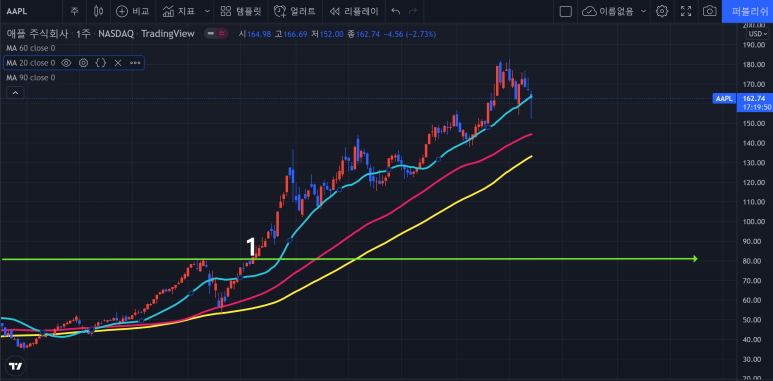Click the 비교 compare symbol button
Image resolution: width=773 pixels, height=381 pixels.
pyautogui.click(x=132, y=11)
